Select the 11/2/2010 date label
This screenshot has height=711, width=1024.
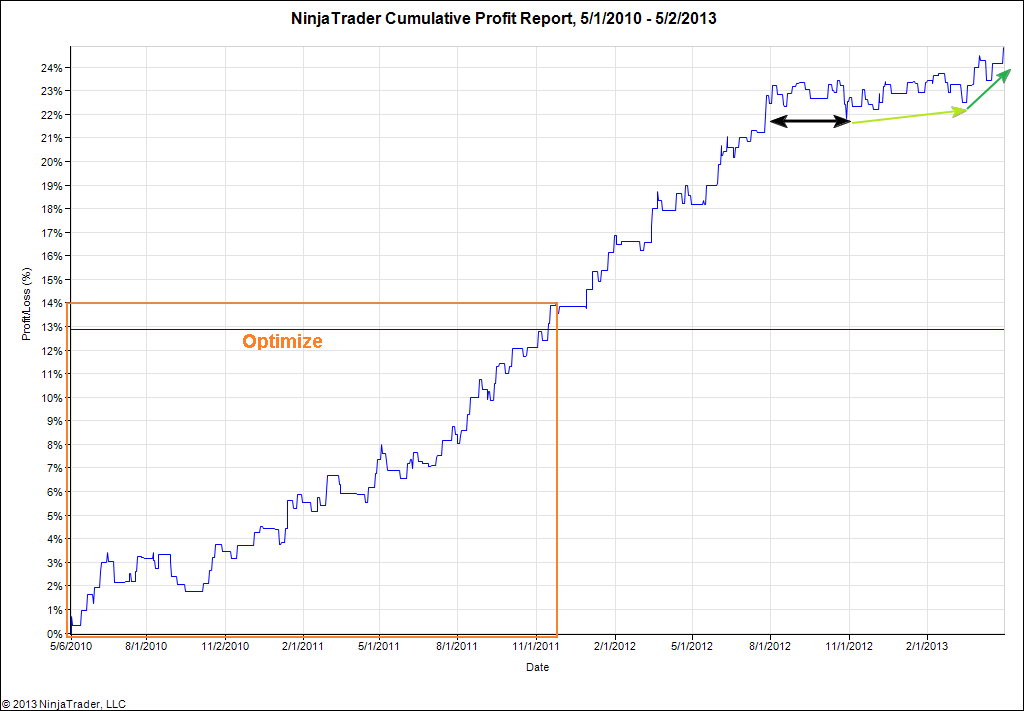(225, 646)
